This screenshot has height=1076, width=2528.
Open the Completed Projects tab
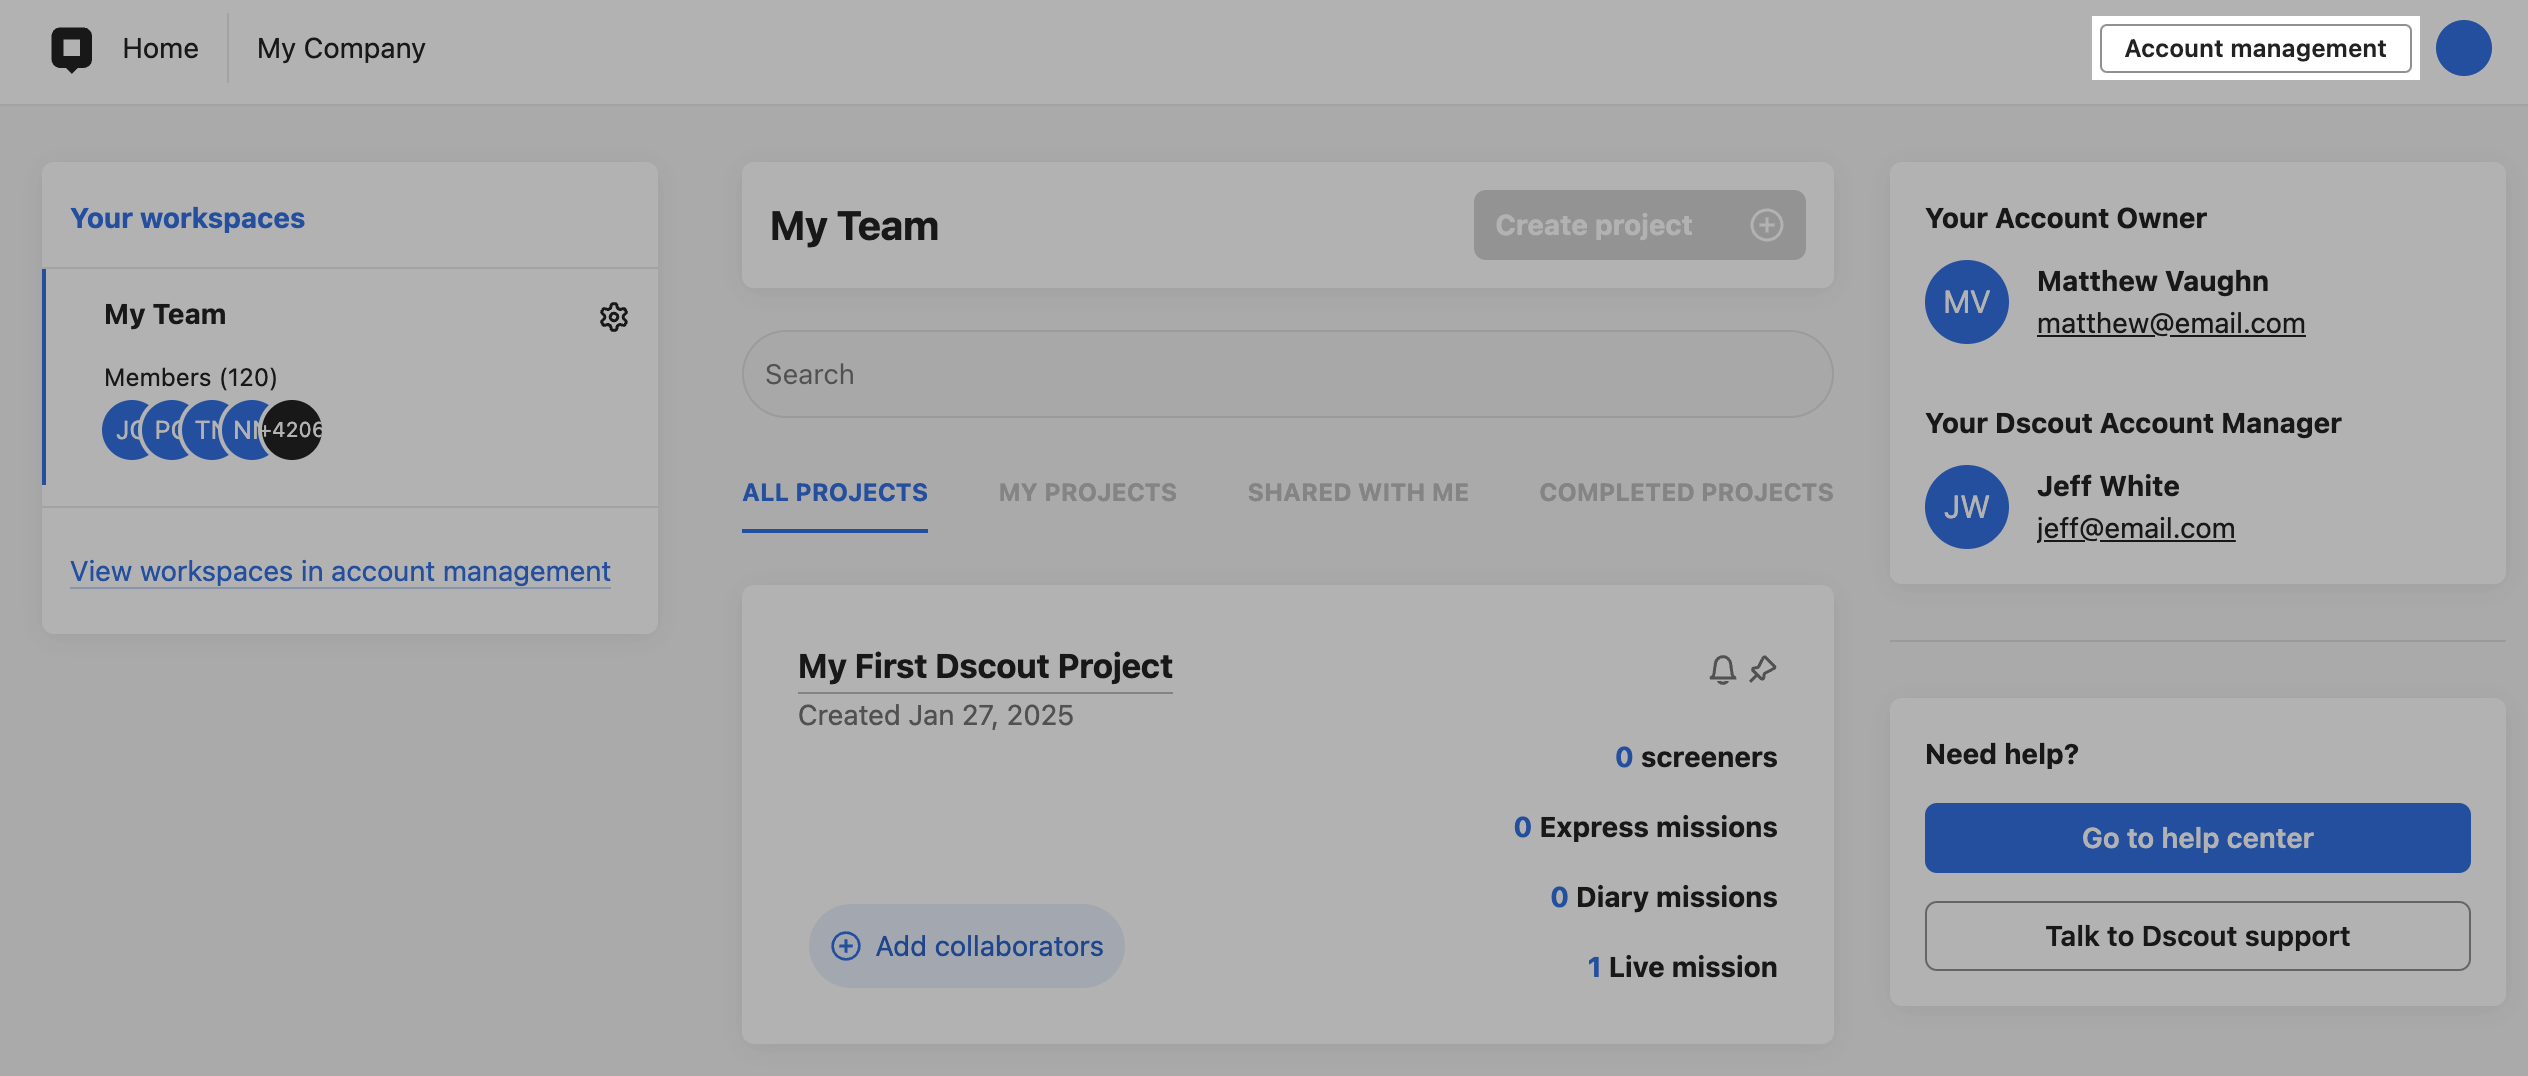point(1685,492)
